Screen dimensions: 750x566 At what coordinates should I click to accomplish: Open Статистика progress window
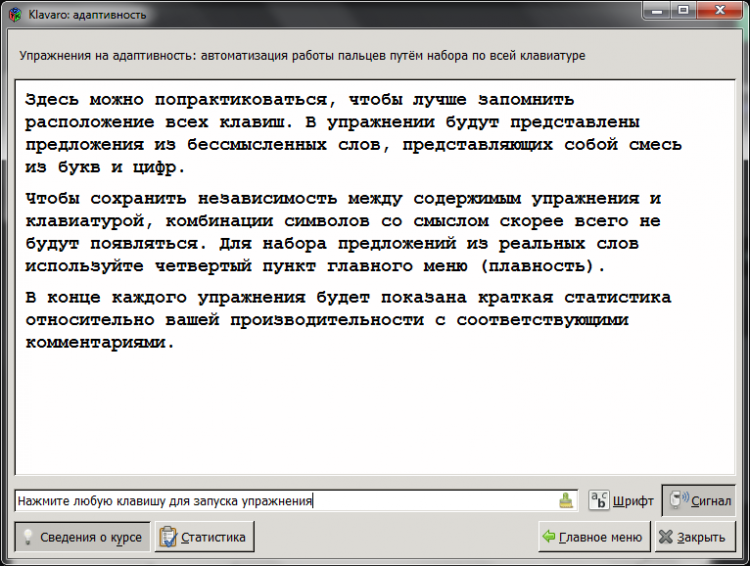(204, 537)
